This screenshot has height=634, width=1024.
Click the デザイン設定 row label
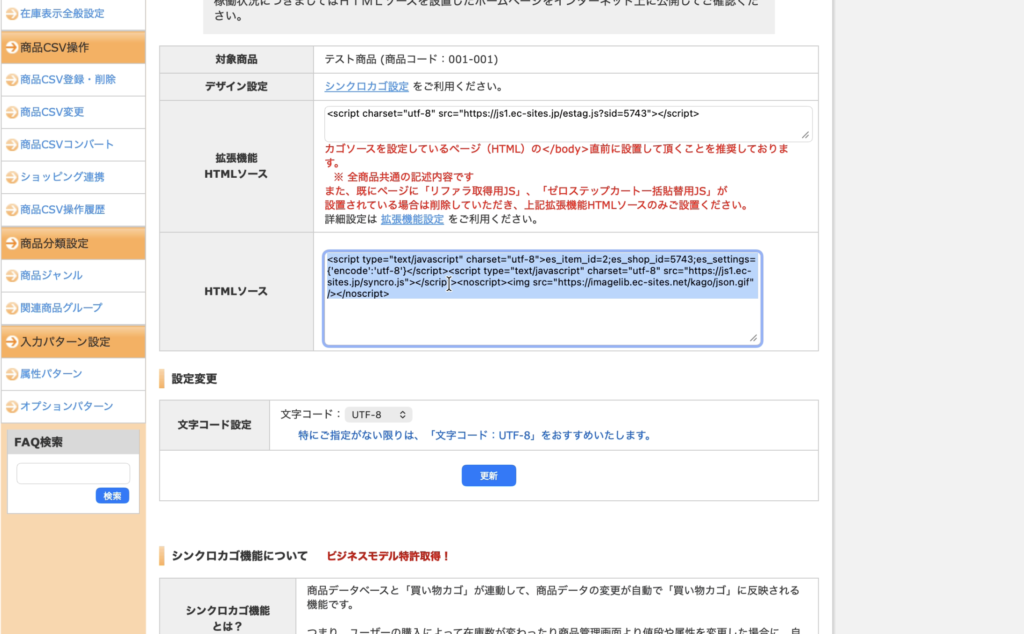point(236,86)
